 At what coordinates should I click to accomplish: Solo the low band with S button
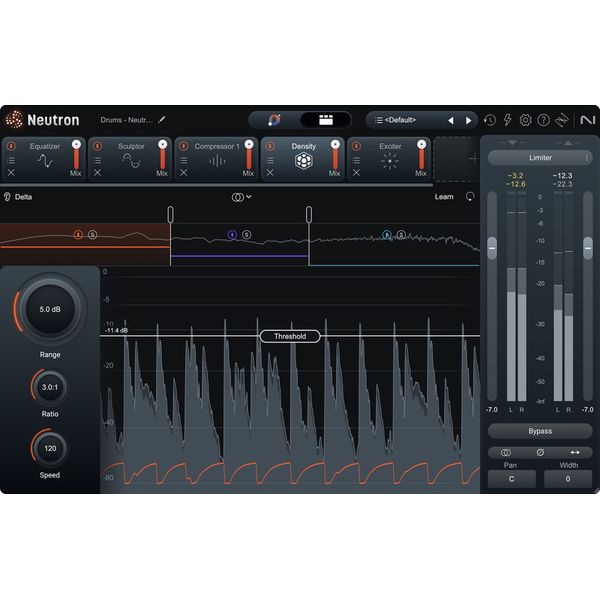93,234
